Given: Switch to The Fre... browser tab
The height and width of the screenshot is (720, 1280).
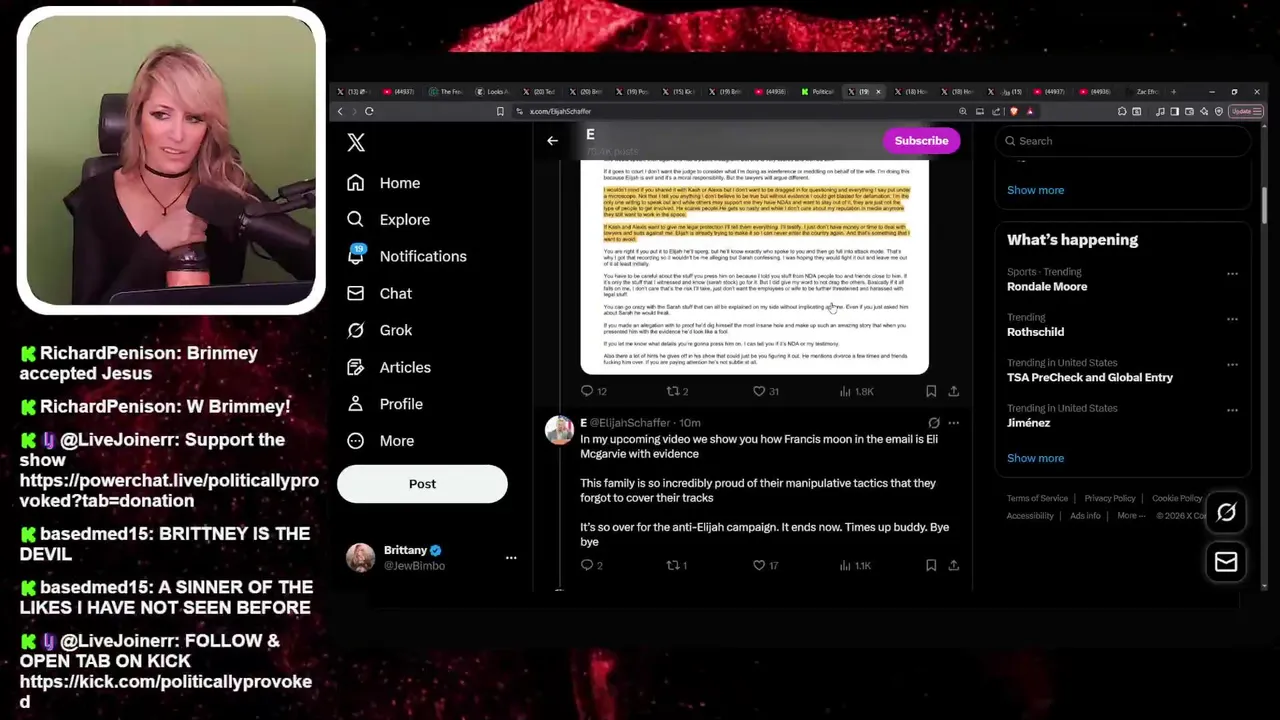Looking at the screenshot, I should pyautogui.click(x=448, y=92).
